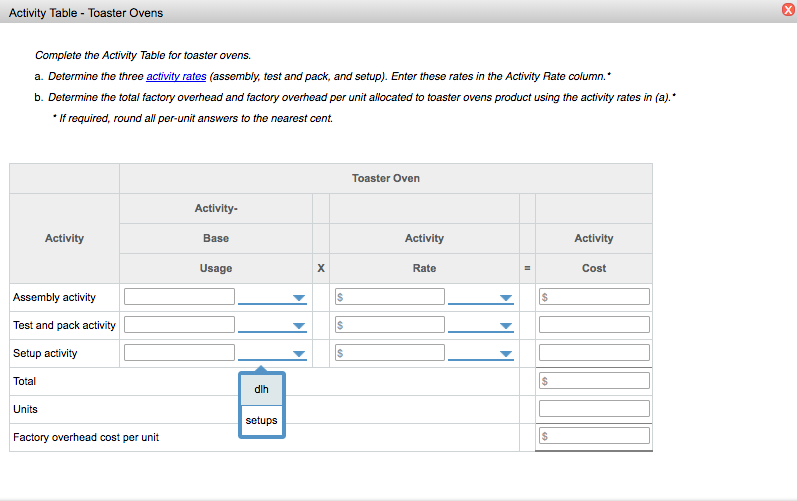The width and height of the screenshot is (797, 501).
Task: Select dlh from the dropdown list
Action: pos(261,389)
